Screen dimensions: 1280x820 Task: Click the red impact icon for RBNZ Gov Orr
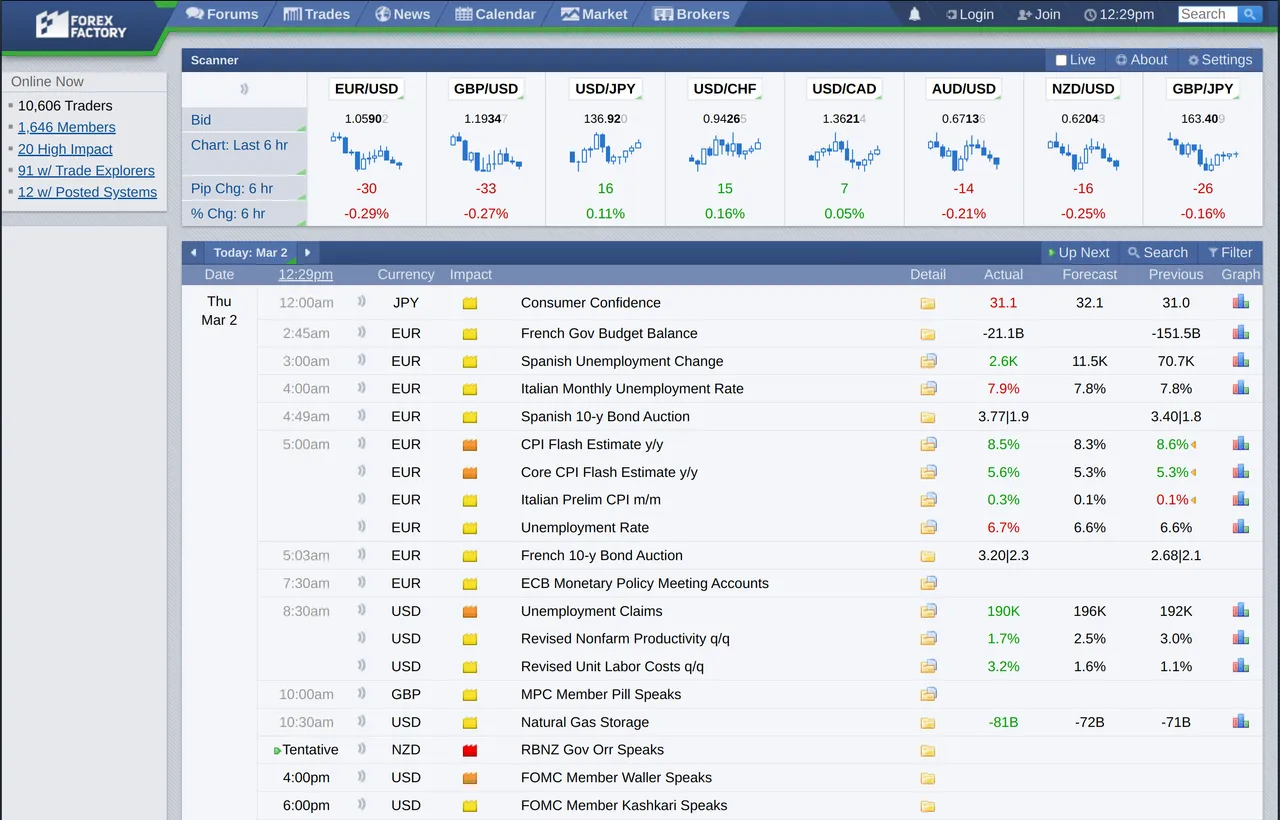pyautogui.click(x=470, y=750)
